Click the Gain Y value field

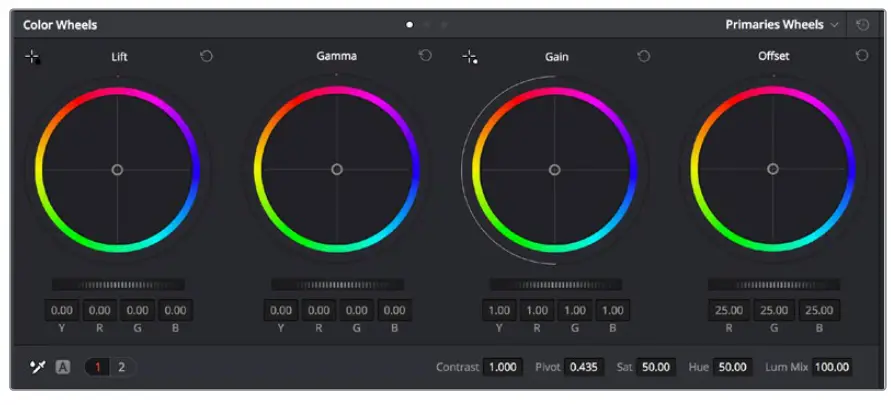point(499,310)
